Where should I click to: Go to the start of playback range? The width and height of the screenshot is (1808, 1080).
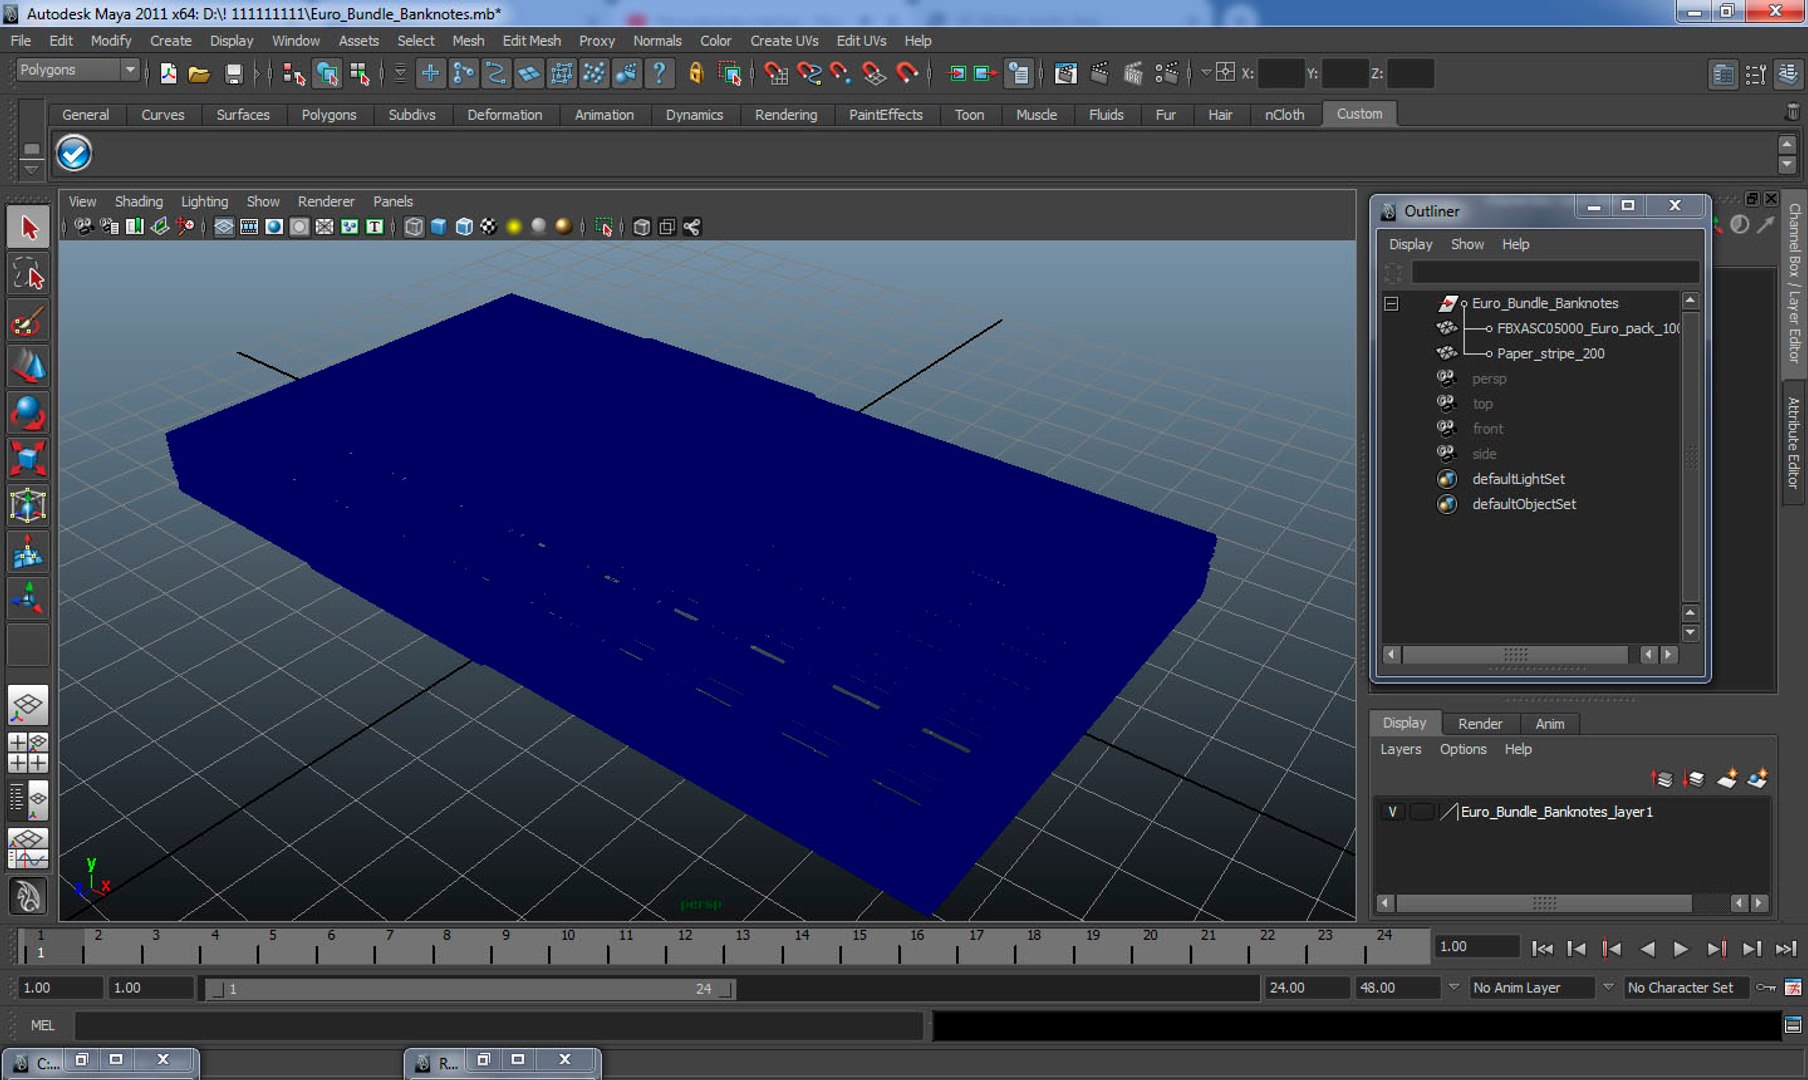pyautogui.click(x=1543, y=948)
